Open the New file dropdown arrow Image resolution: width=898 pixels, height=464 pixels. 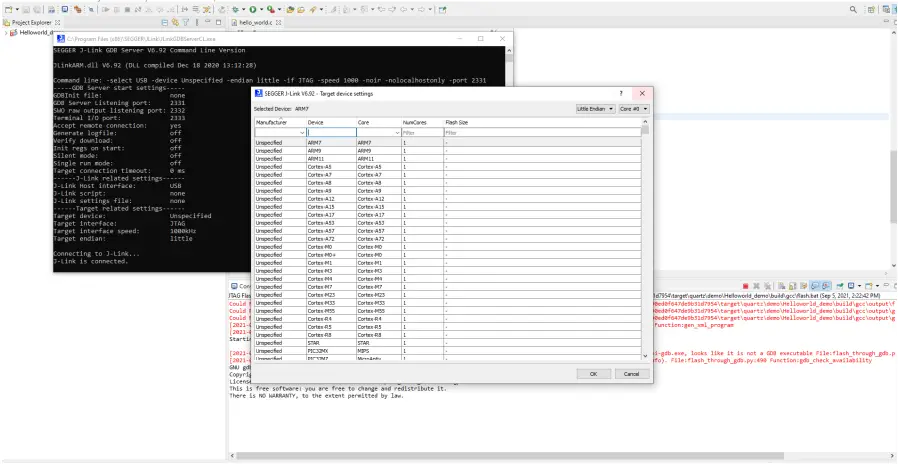[17, 10]
